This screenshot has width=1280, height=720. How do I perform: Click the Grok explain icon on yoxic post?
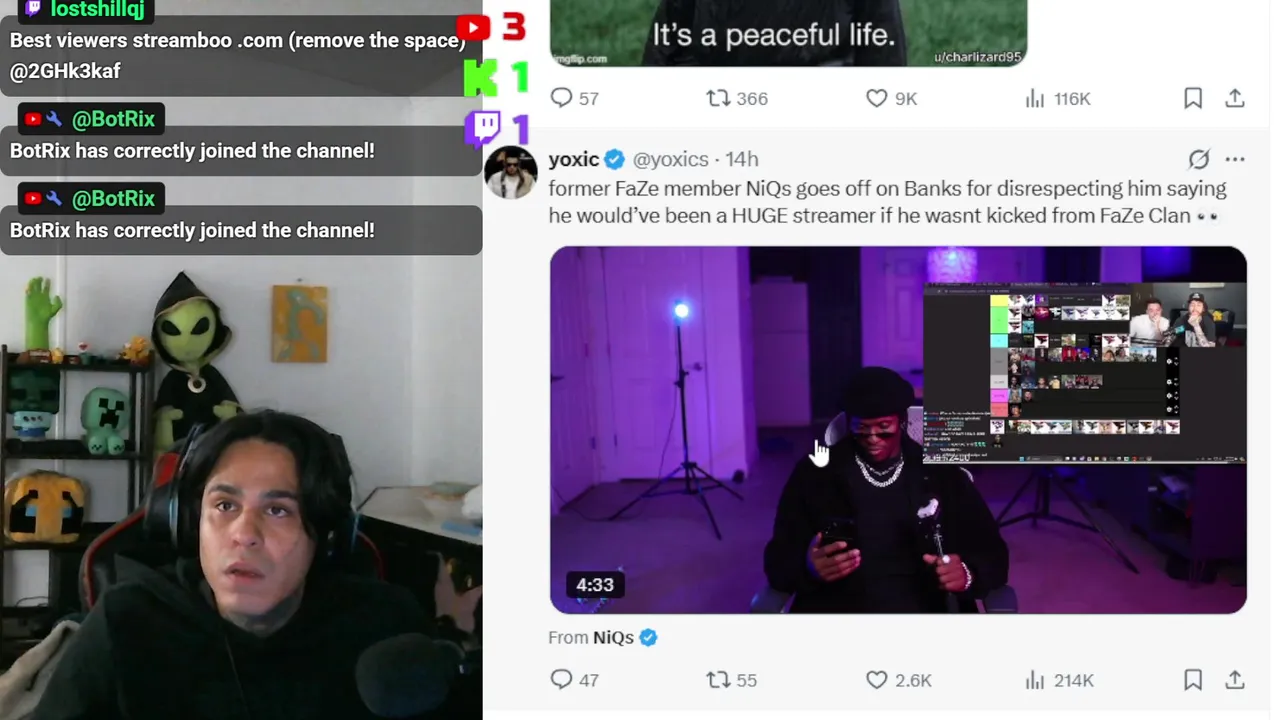1199,159
